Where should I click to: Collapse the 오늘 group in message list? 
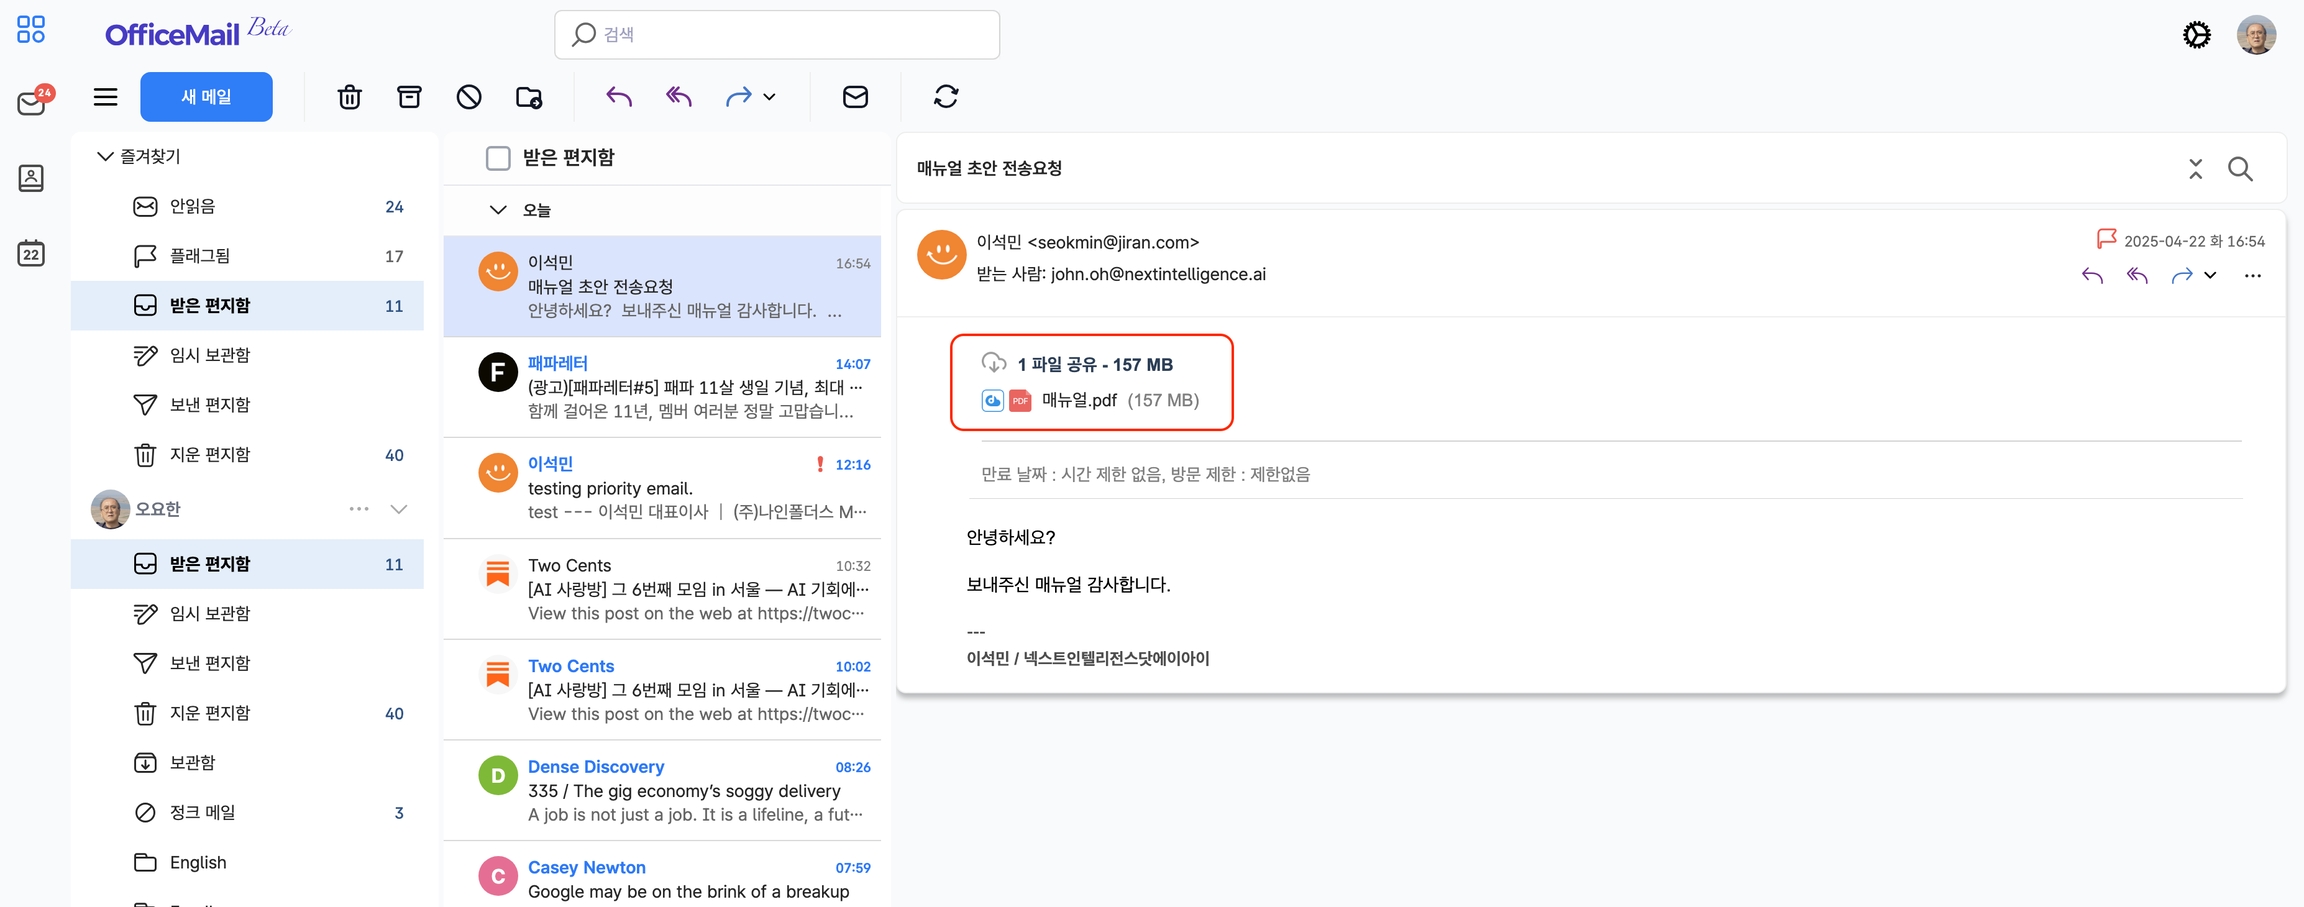pyautogui.click(x=498, y=210)
